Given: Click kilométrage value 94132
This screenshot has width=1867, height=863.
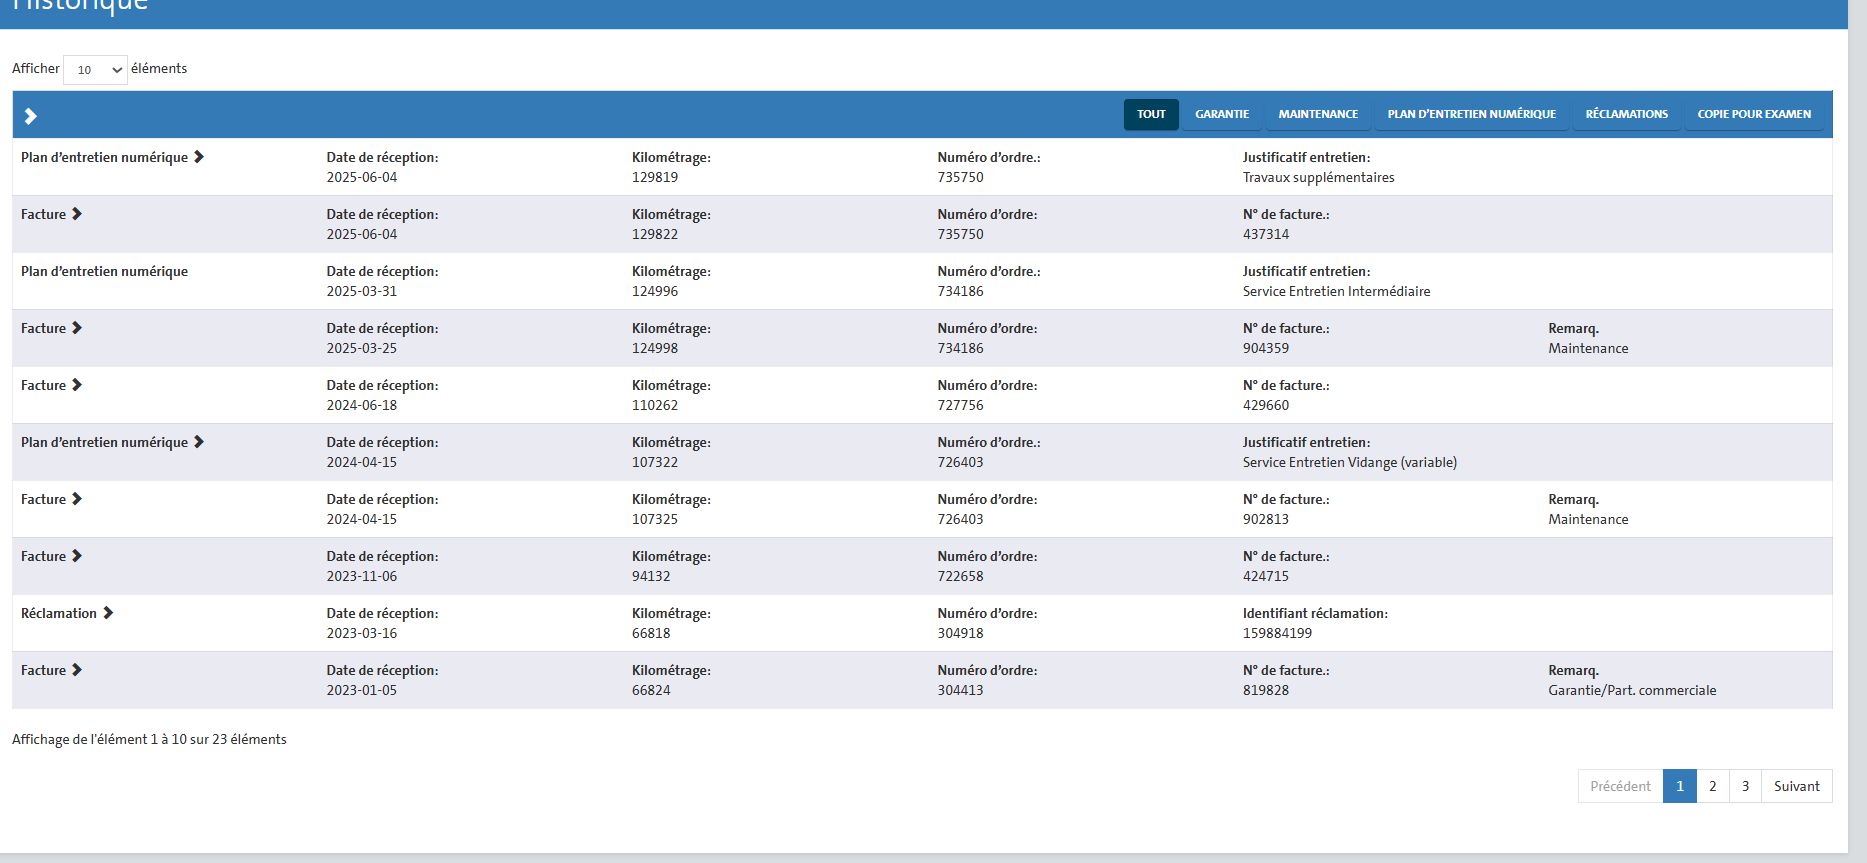Looking at the screenshot, I should (x=651, y=576).
